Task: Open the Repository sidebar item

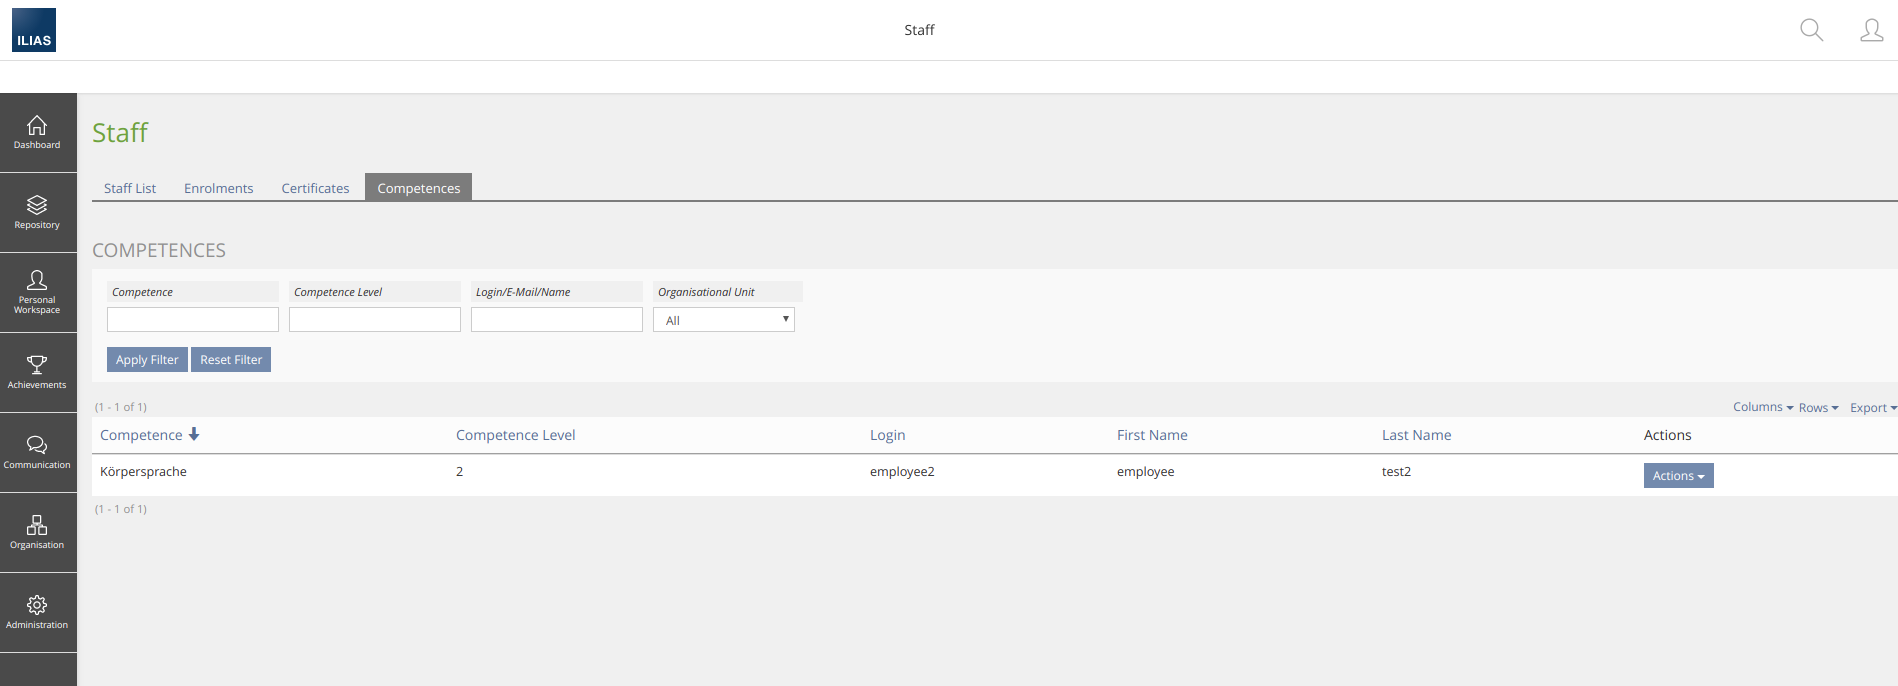Action: 37,212
